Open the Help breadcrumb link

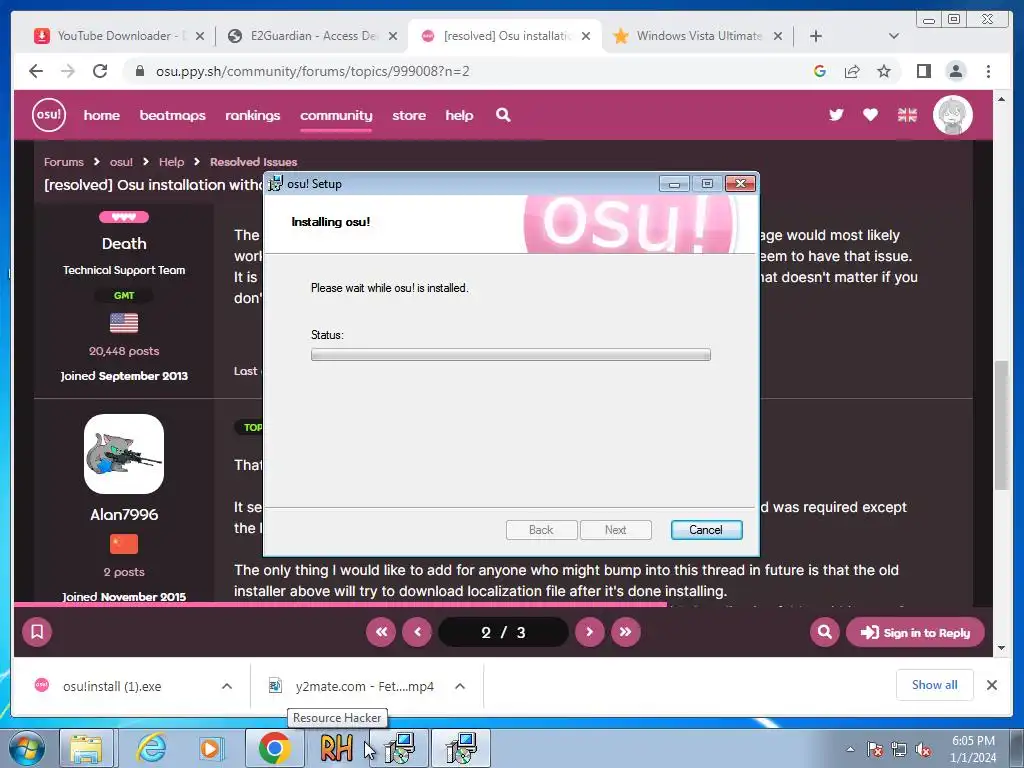172,162
